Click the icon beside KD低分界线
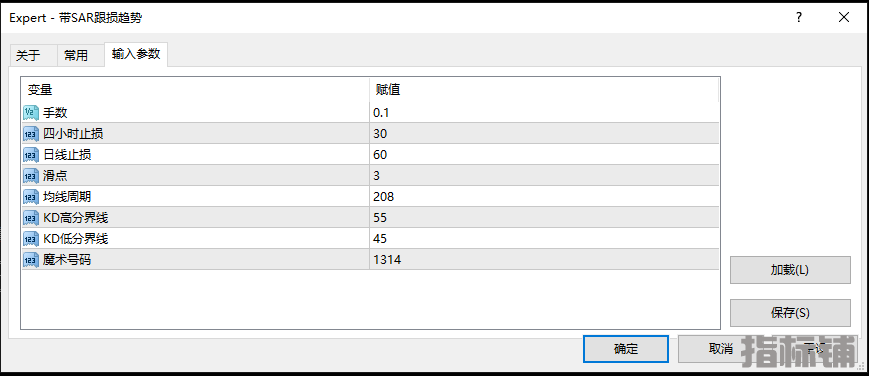 30,239
